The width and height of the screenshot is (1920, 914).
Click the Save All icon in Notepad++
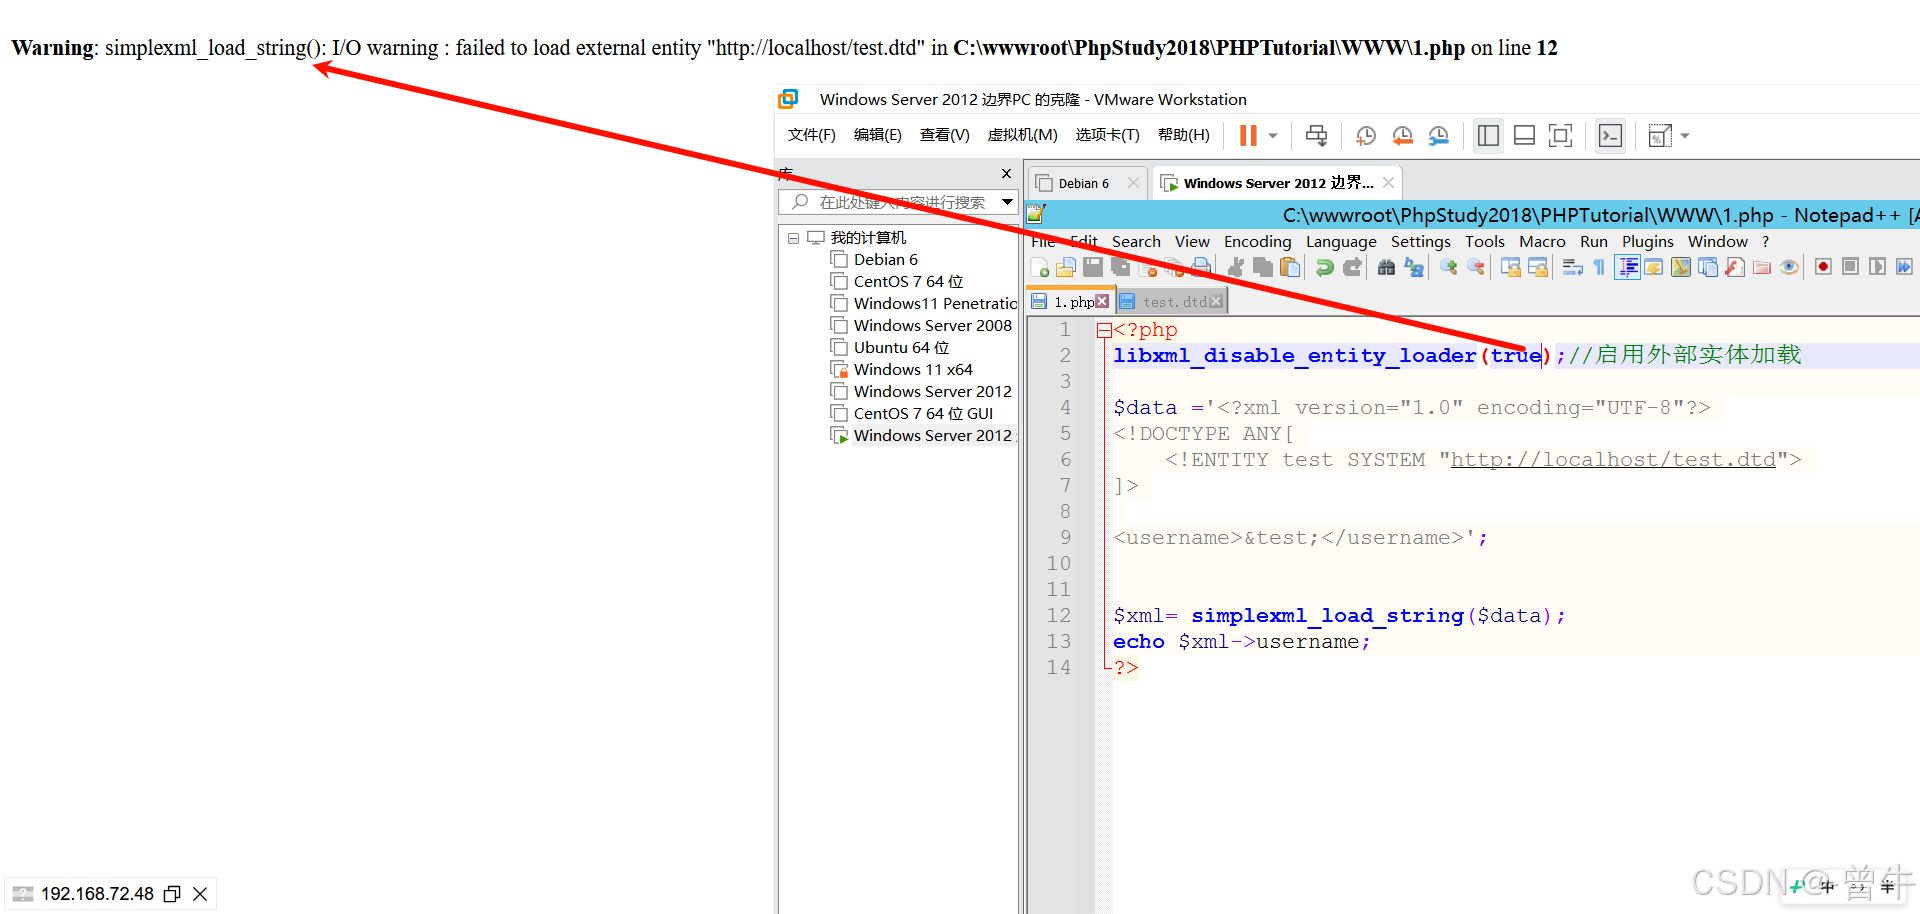1121,267
